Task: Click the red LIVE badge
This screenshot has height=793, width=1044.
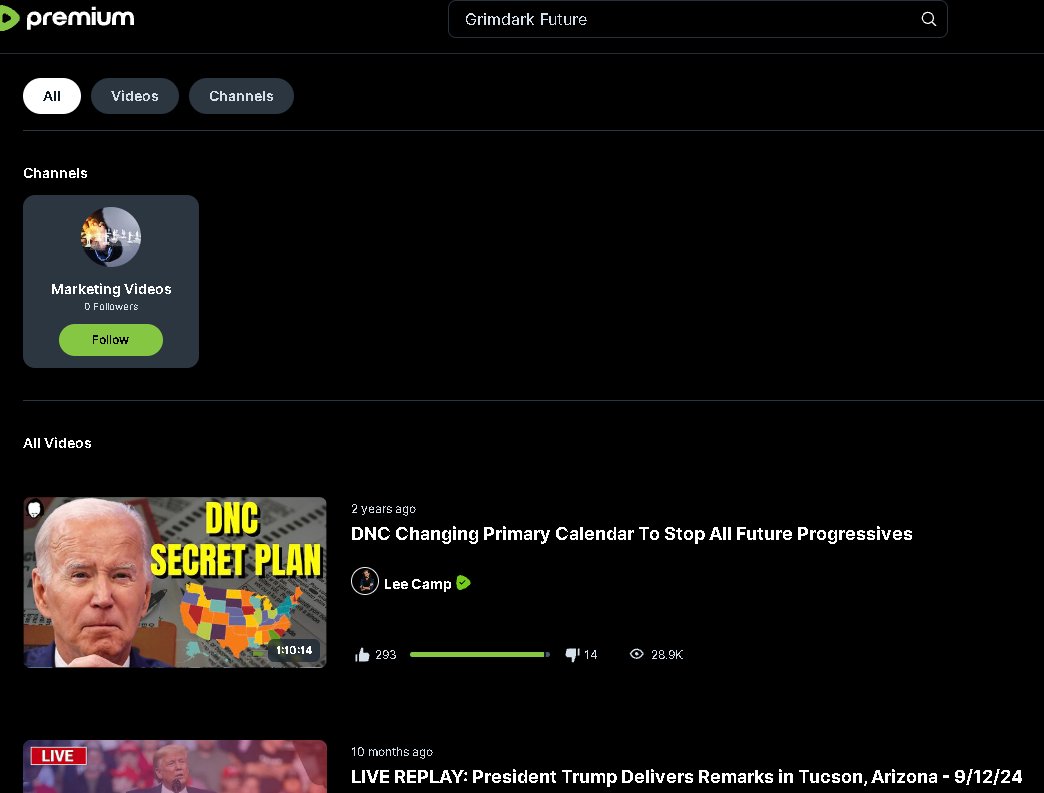Action: (x=59, y=756)
